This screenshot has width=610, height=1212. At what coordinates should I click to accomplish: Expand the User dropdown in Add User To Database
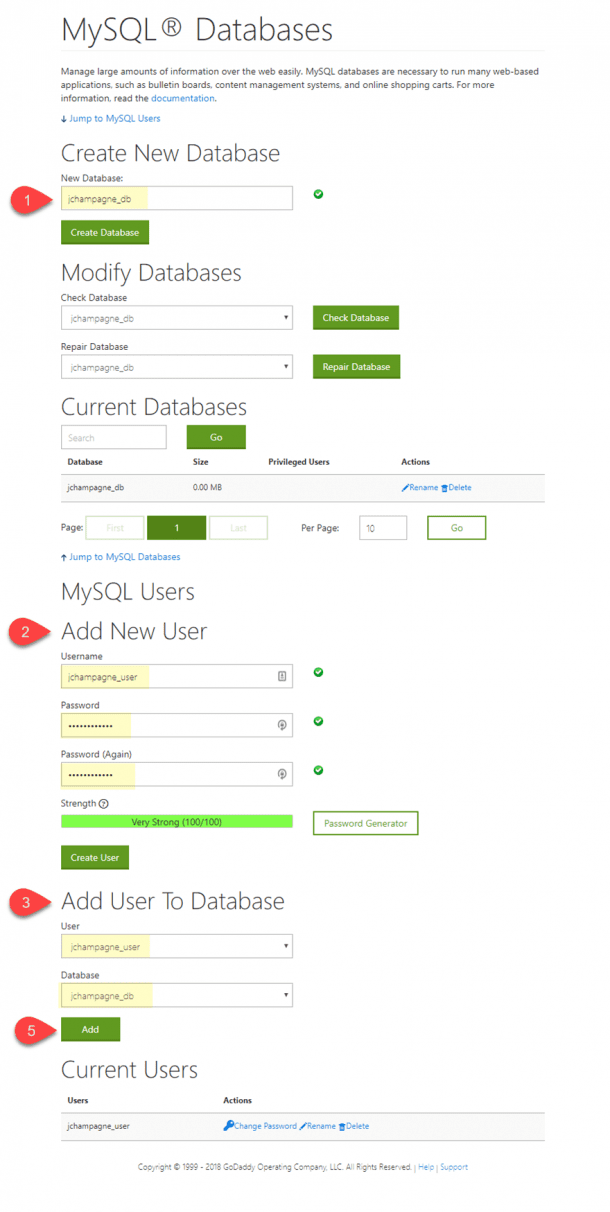click(177, 946)
